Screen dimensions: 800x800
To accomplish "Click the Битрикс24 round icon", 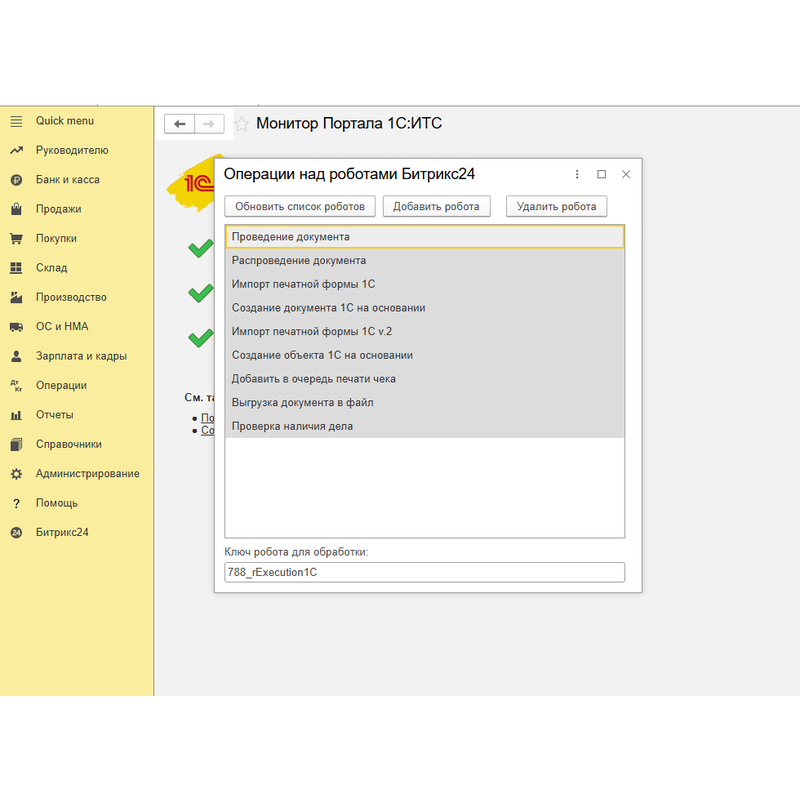I will tap(16, 533).
